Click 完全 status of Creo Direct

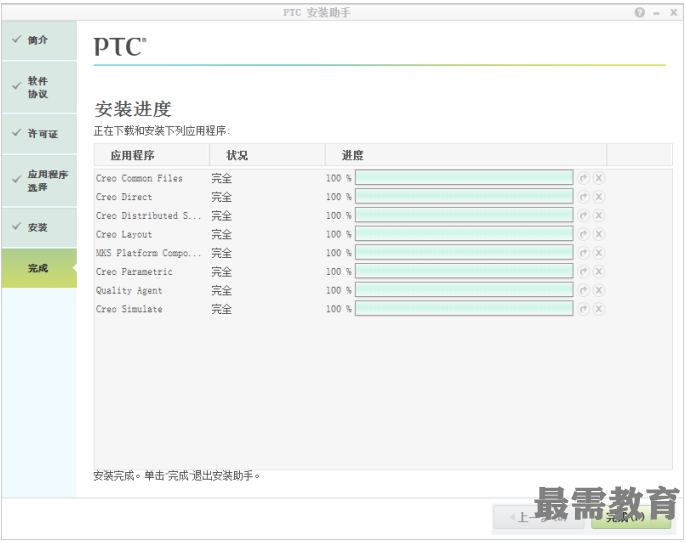(x=221, y=197)
